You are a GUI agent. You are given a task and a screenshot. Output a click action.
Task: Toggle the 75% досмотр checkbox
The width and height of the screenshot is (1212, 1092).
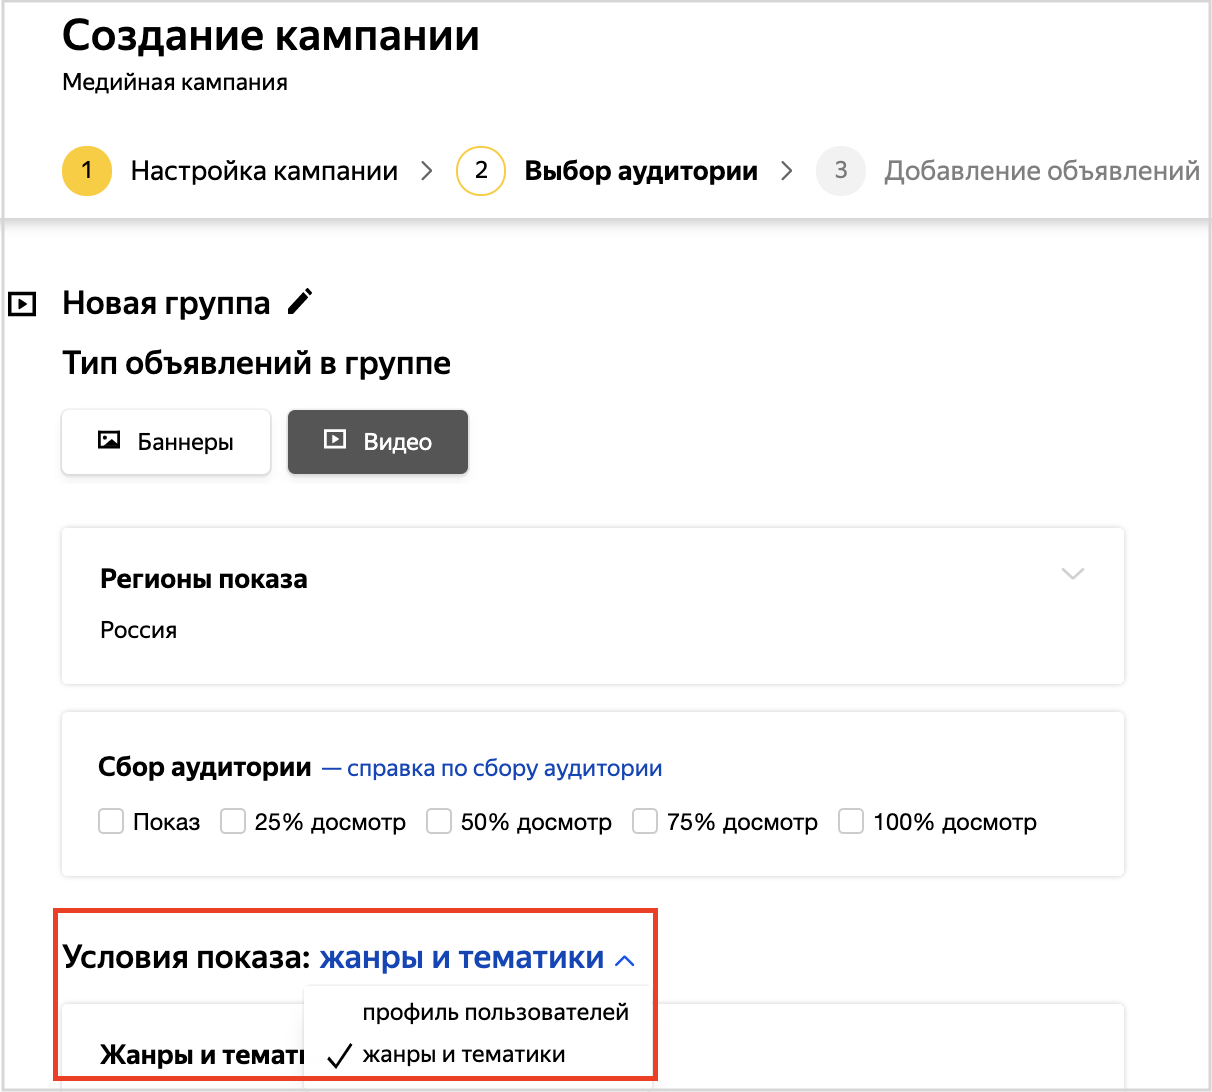645,822
